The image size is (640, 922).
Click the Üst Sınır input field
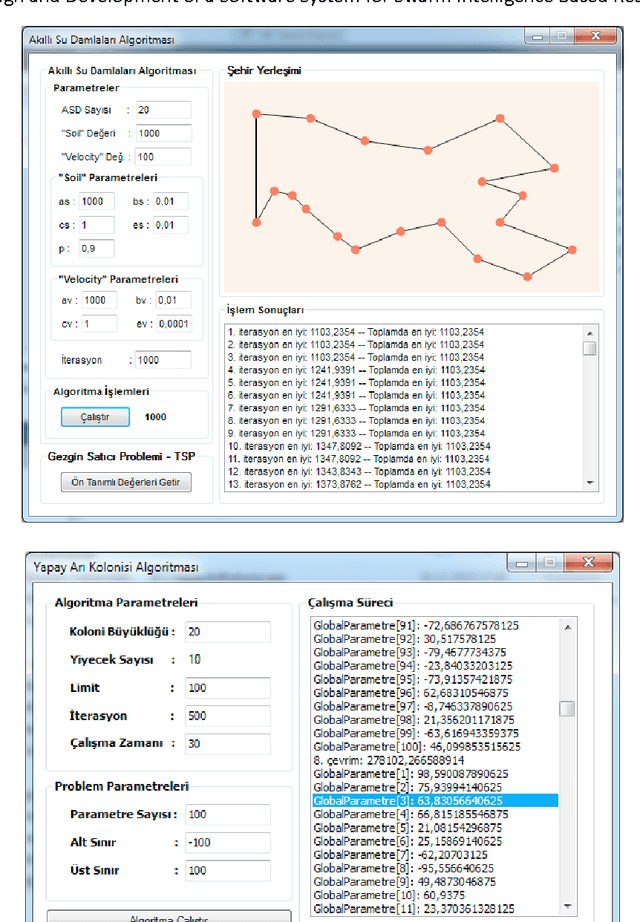(228, 871)
